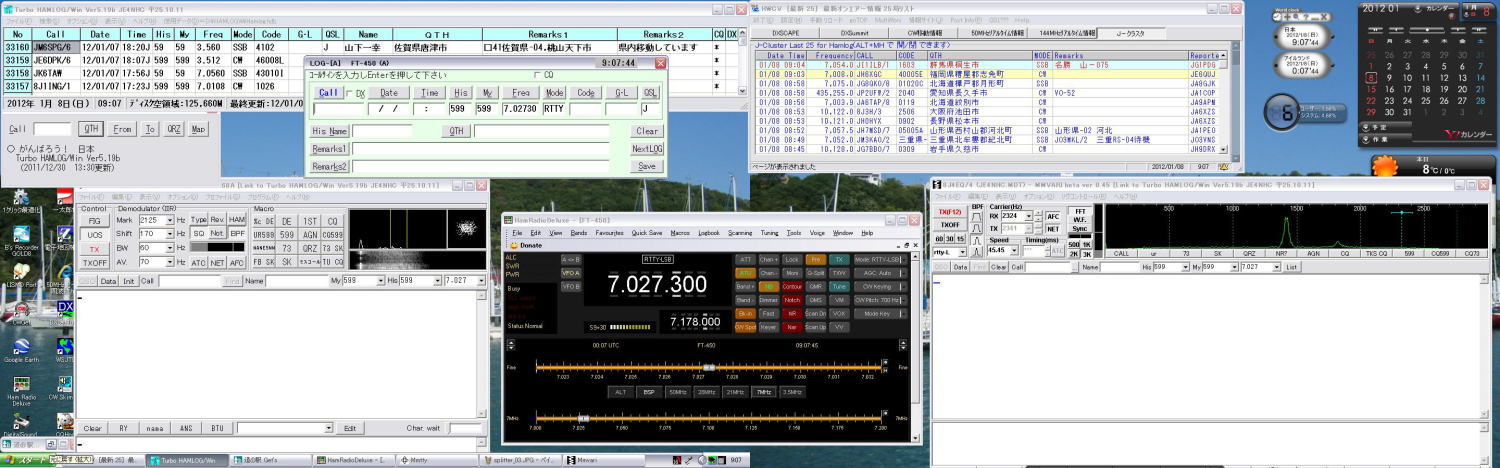
Task: Click the TX(F12) button in MMVARI
Action: (x=948, y=212)
